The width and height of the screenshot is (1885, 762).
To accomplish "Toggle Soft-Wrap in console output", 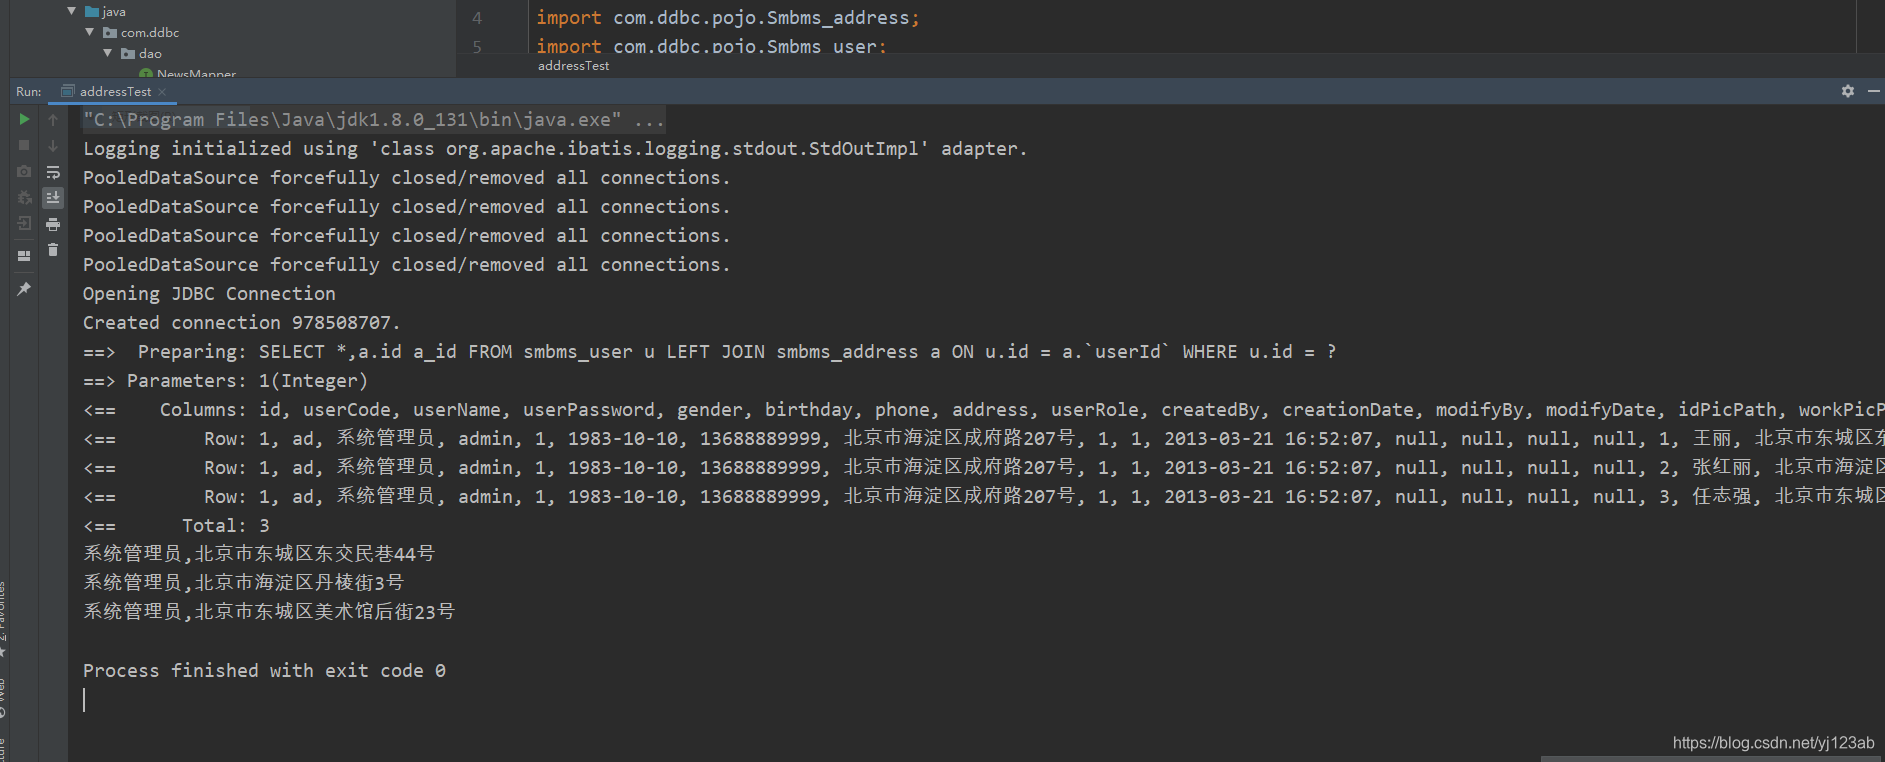I will click(x=53, y=172).
